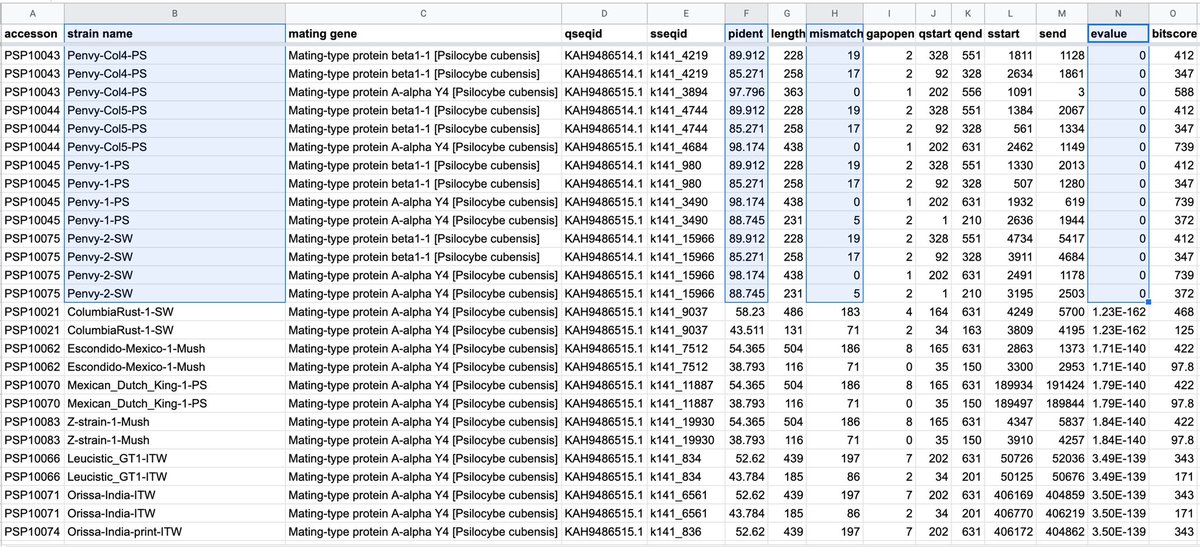
Task: Select the sstart cell showing 2462
Action: [x=1010, y=147]
